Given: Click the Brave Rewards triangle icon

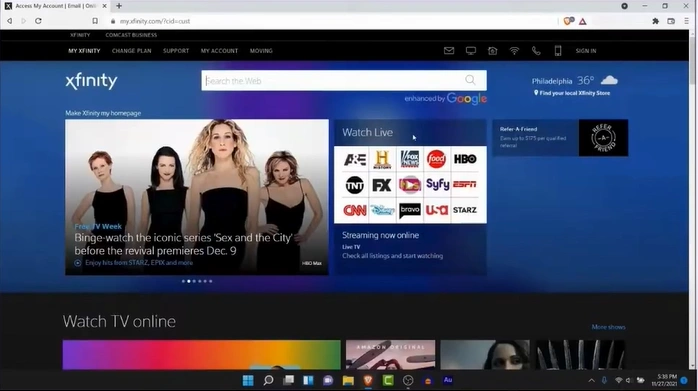Looking at the screenshot, I should tap(583, 21).
